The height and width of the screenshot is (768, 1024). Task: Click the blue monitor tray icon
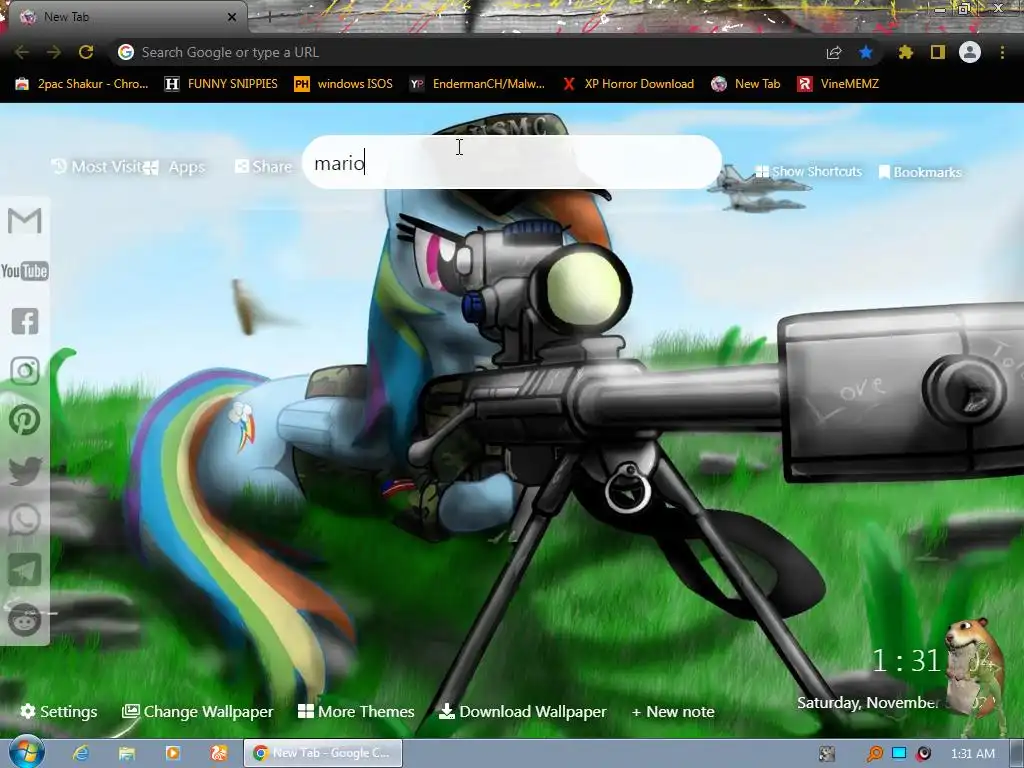point(899,753)
